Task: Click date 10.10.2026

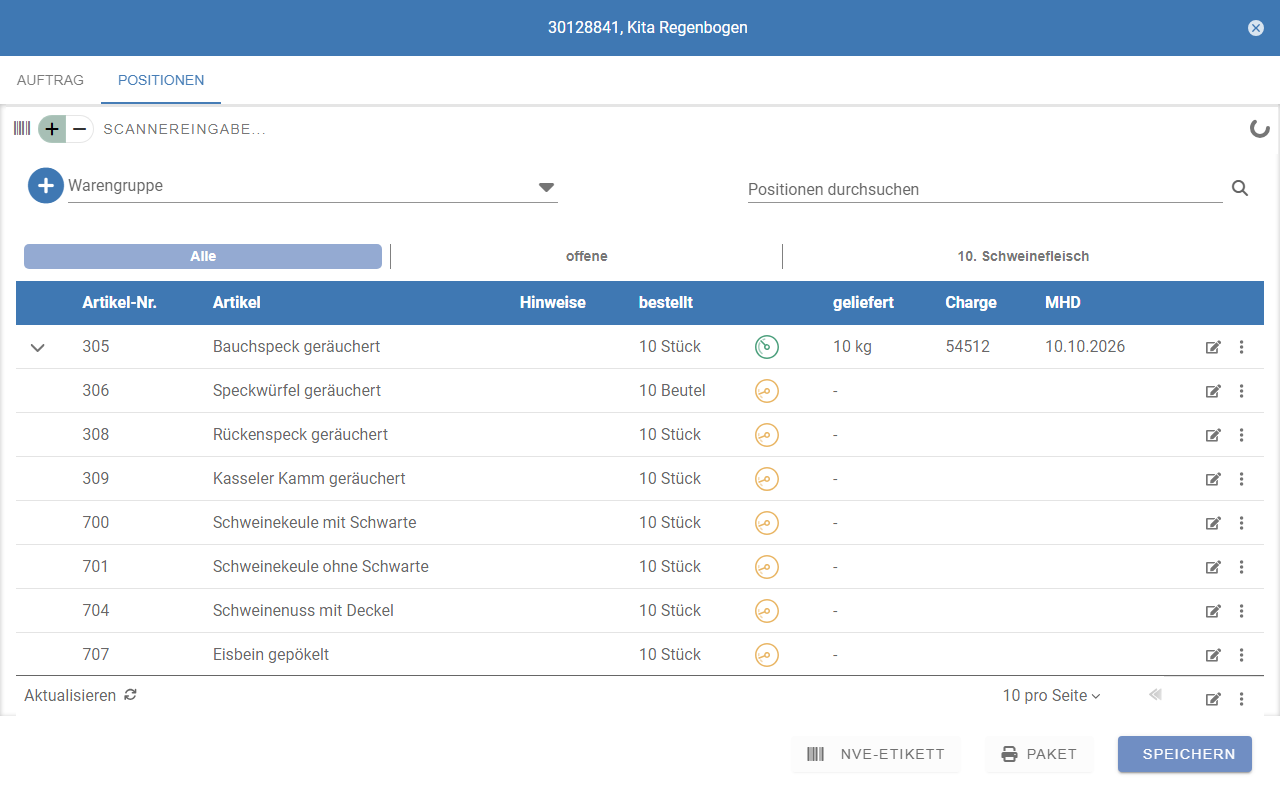Action: point(1085,347)
